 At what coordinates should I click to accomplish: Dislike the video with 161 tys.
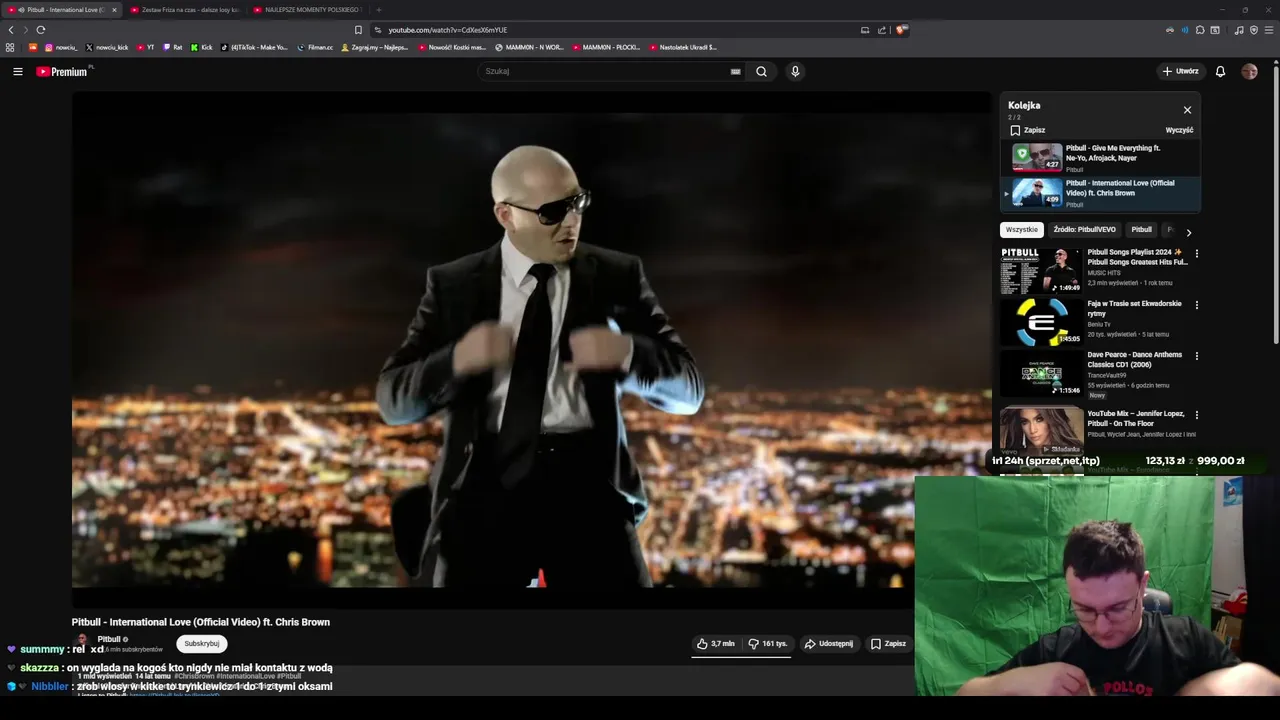pos(767,644)
